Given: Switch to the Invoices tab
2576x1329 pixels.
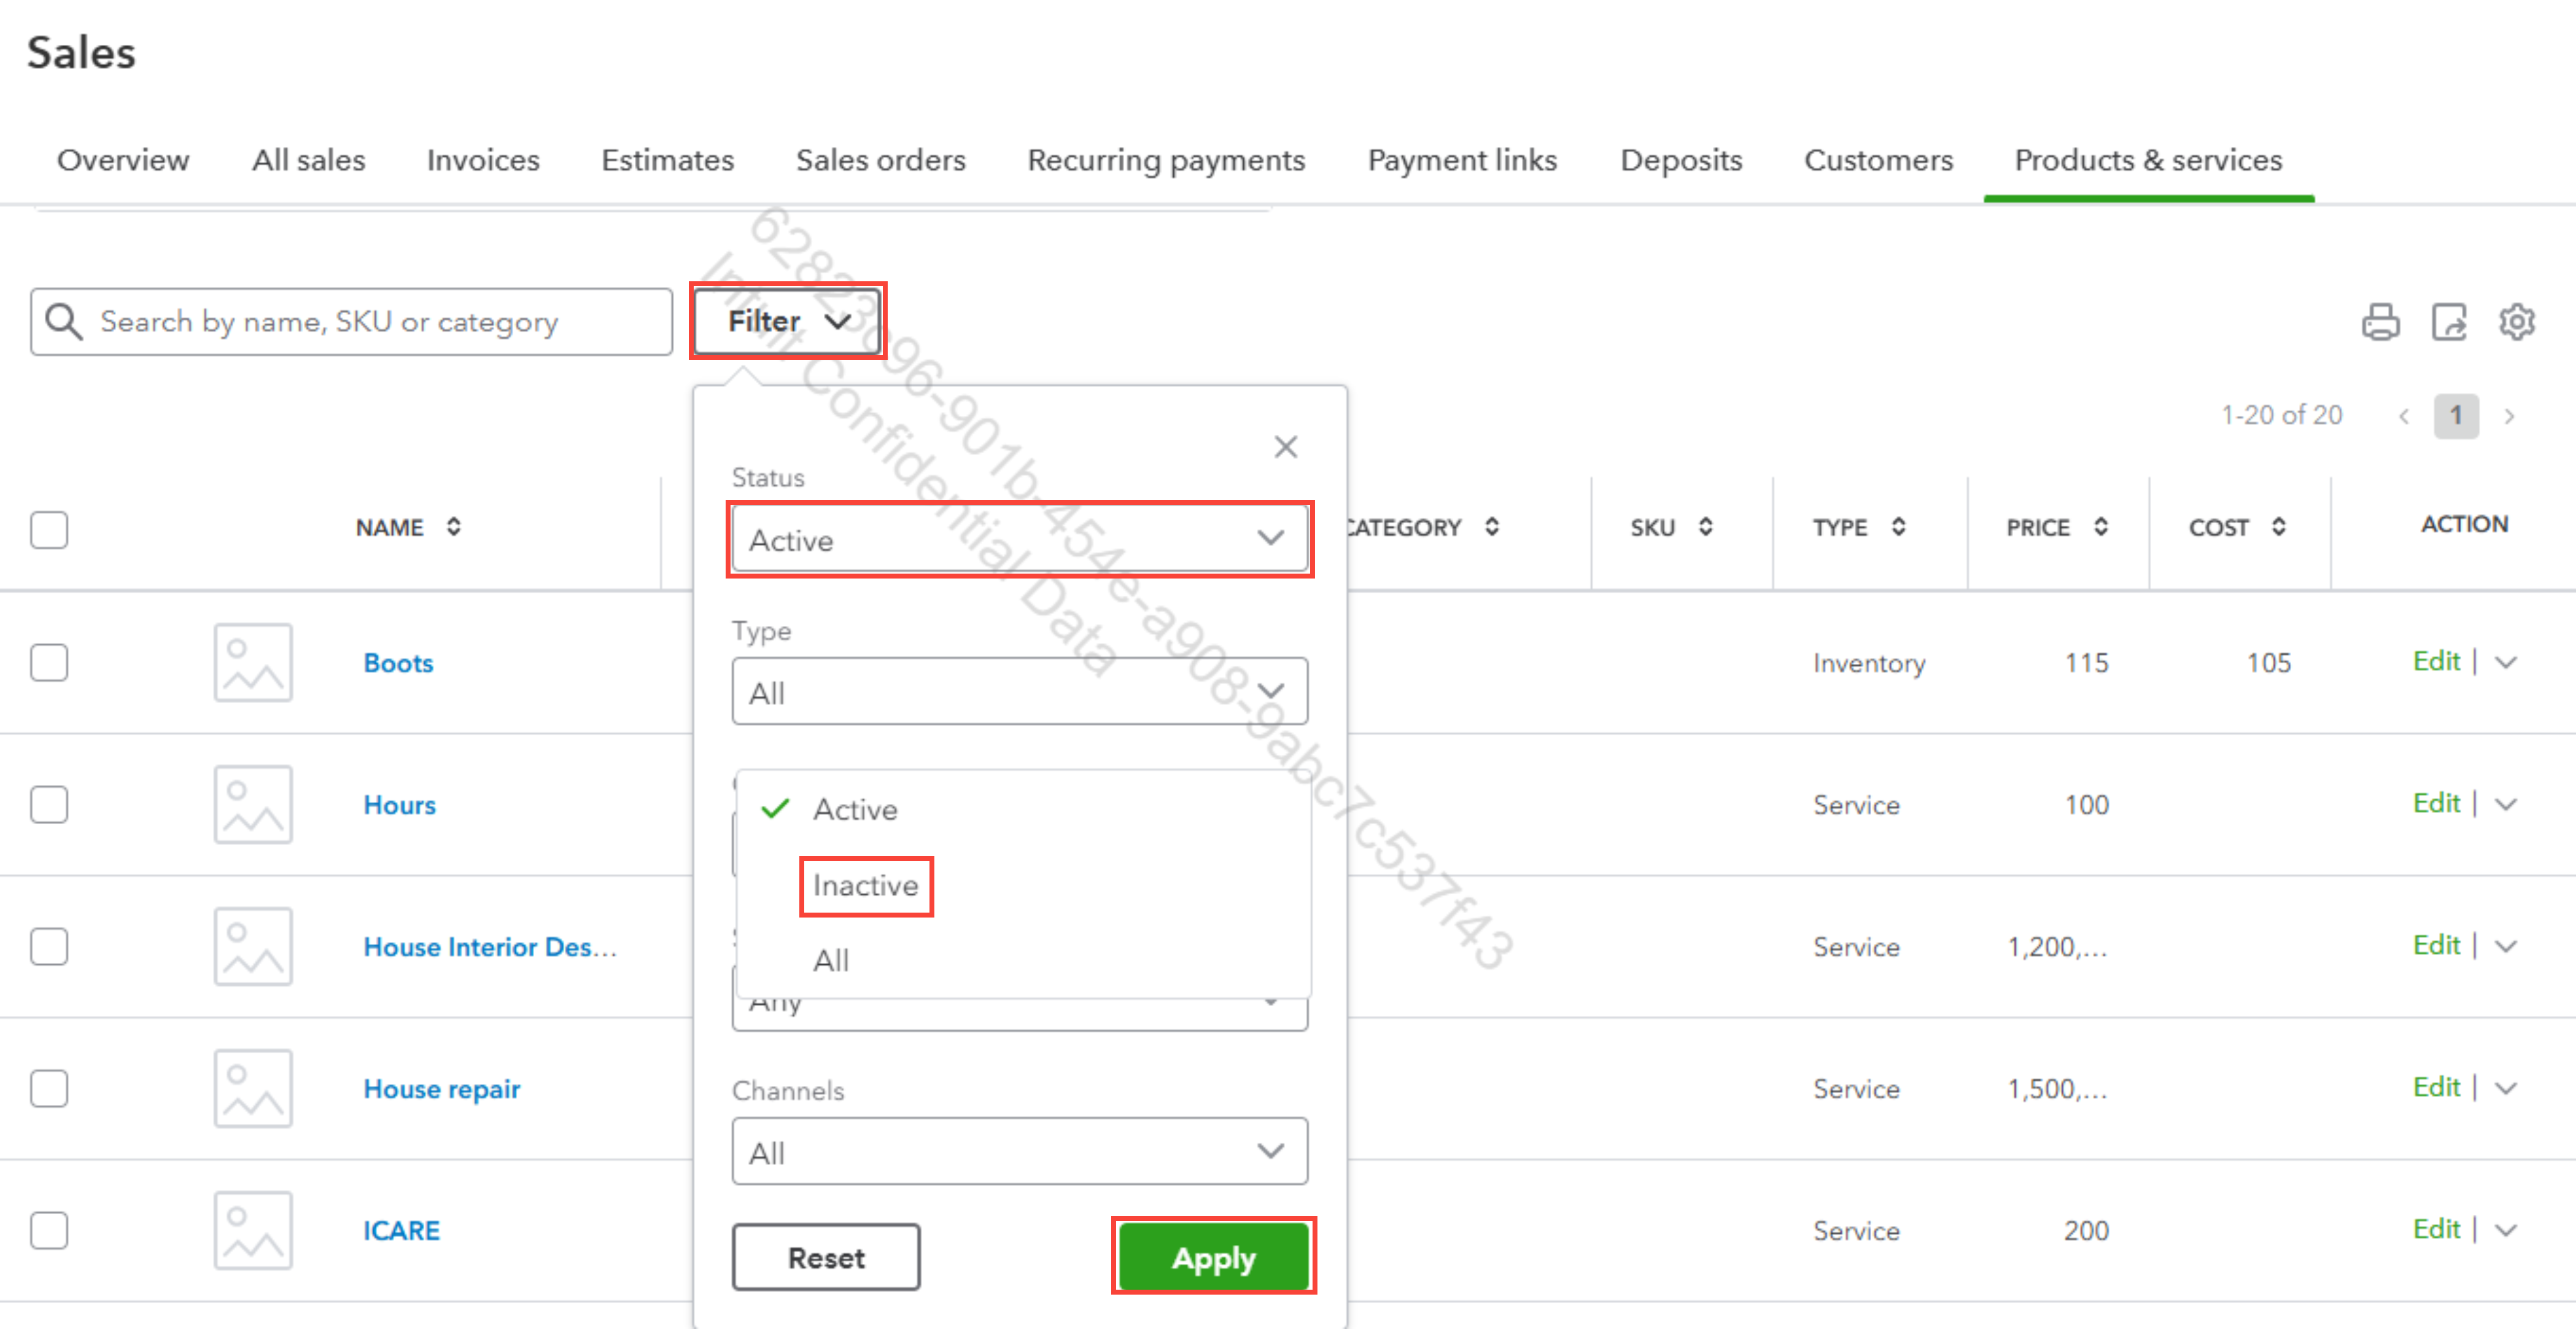Looking at the screenshot, I should click(483, 160).
